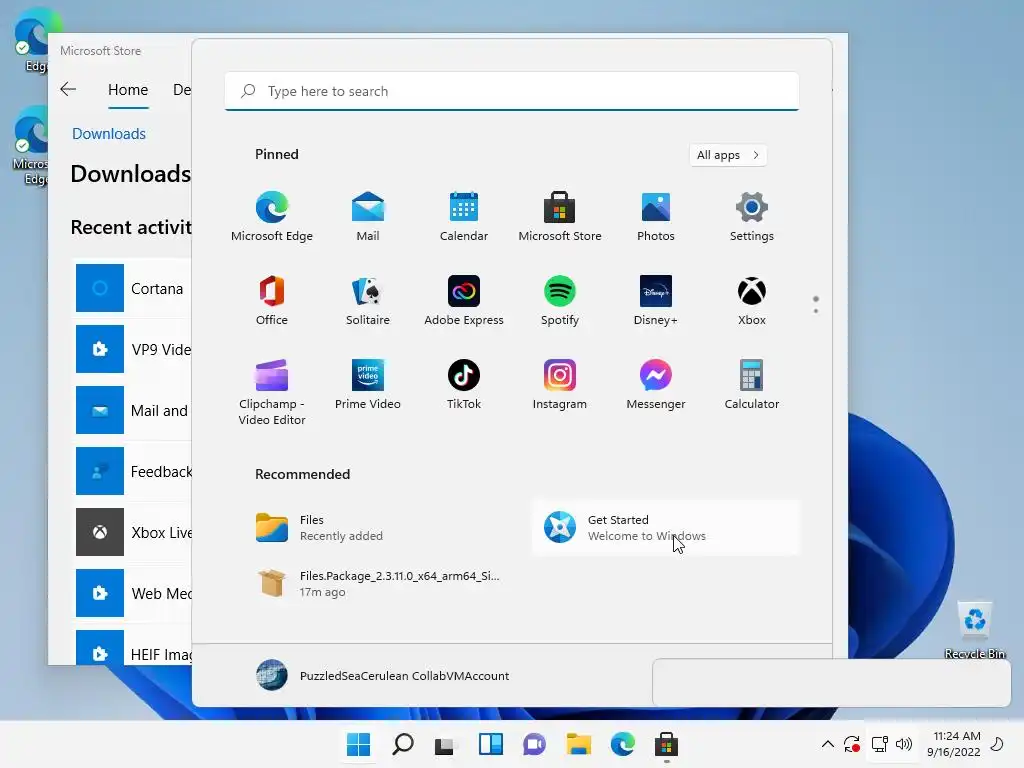Open Instagram
Image resolution: width=1024 pixels, height=768 pixels.
pyautogui.click(x=560, y=385)
